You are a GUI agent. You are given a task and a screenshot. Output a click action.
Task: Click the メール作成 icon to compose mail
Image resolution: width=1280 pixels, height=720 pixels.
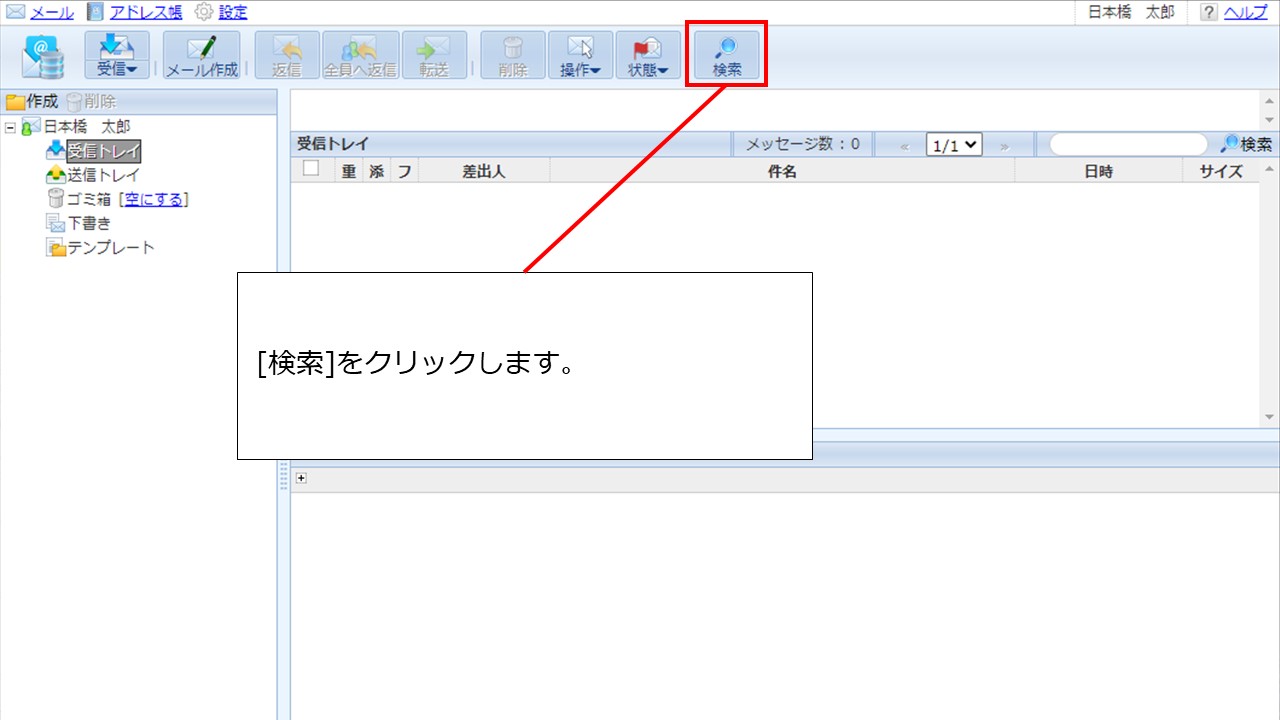200,54
